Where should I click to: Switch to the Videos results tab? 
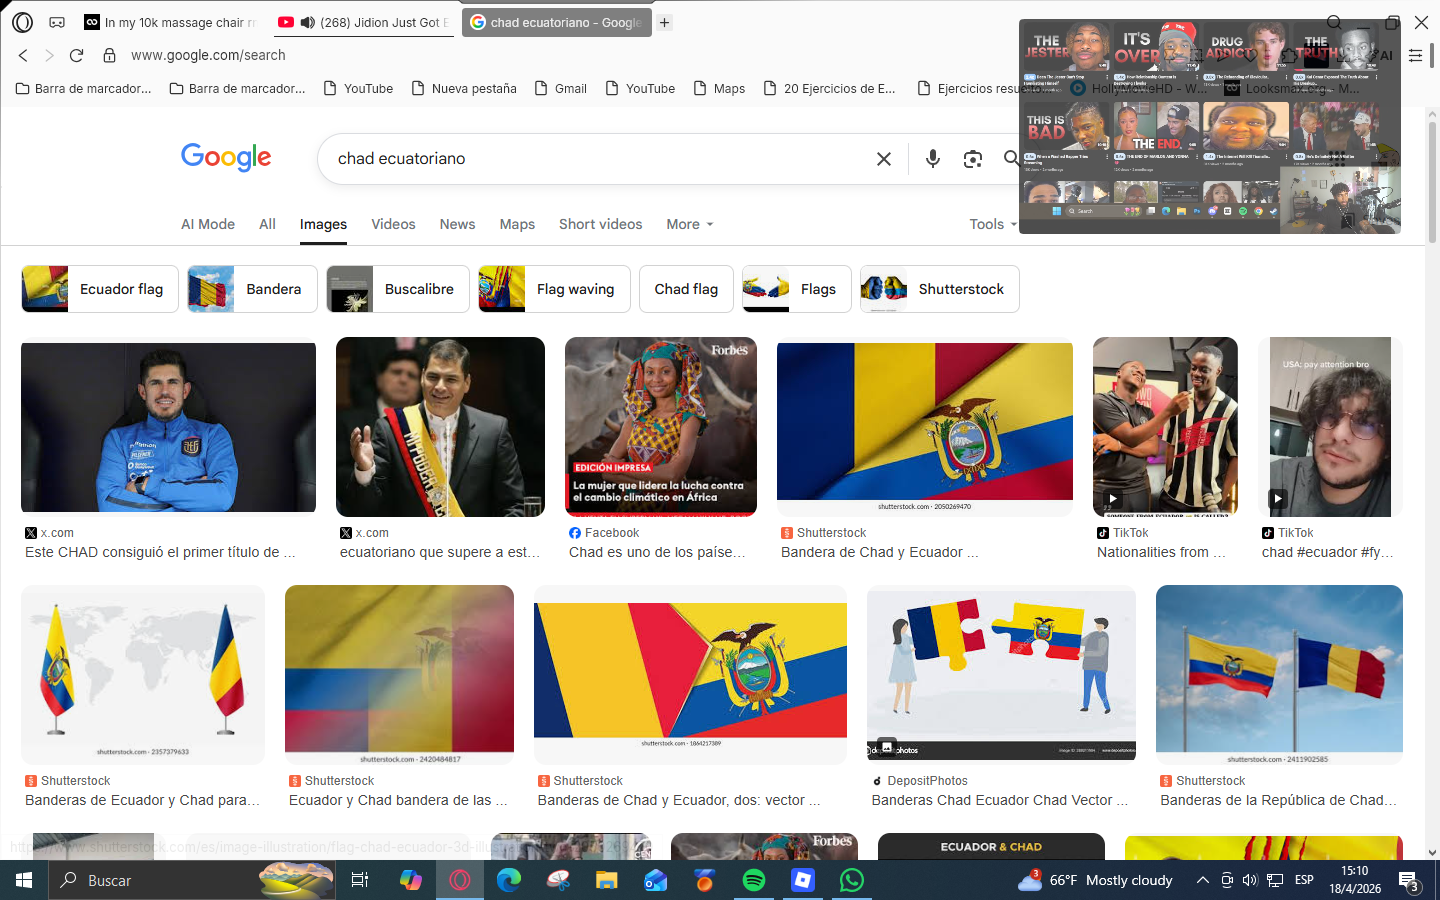tap(393, 224)
